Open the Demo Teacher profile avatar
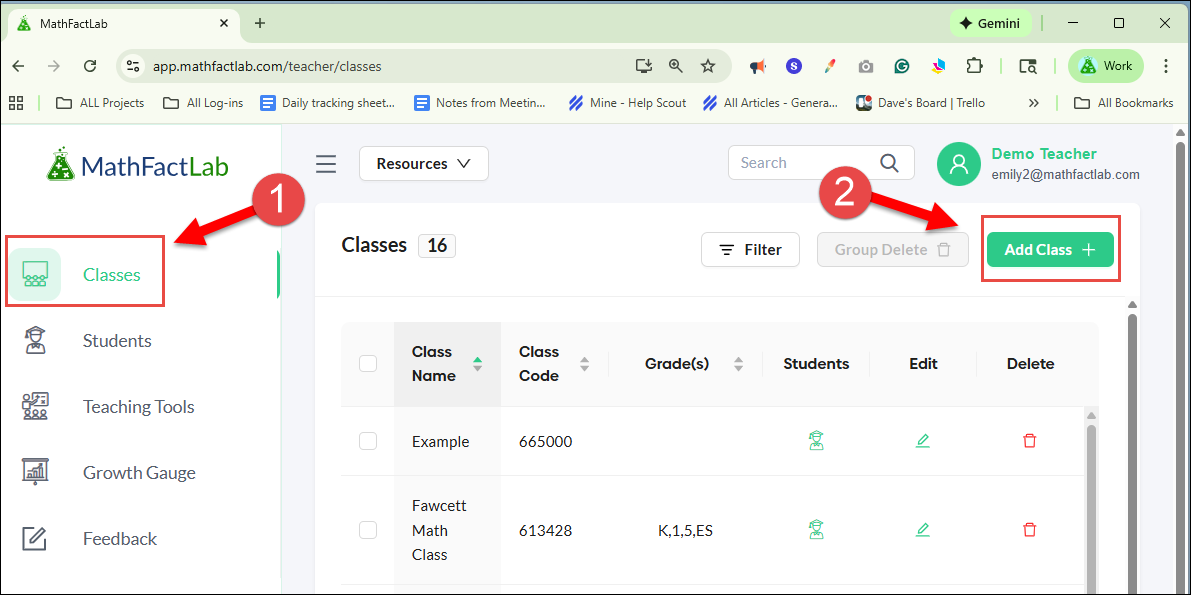The width and height of the screenshot is (1191, 595). [959, 163]
